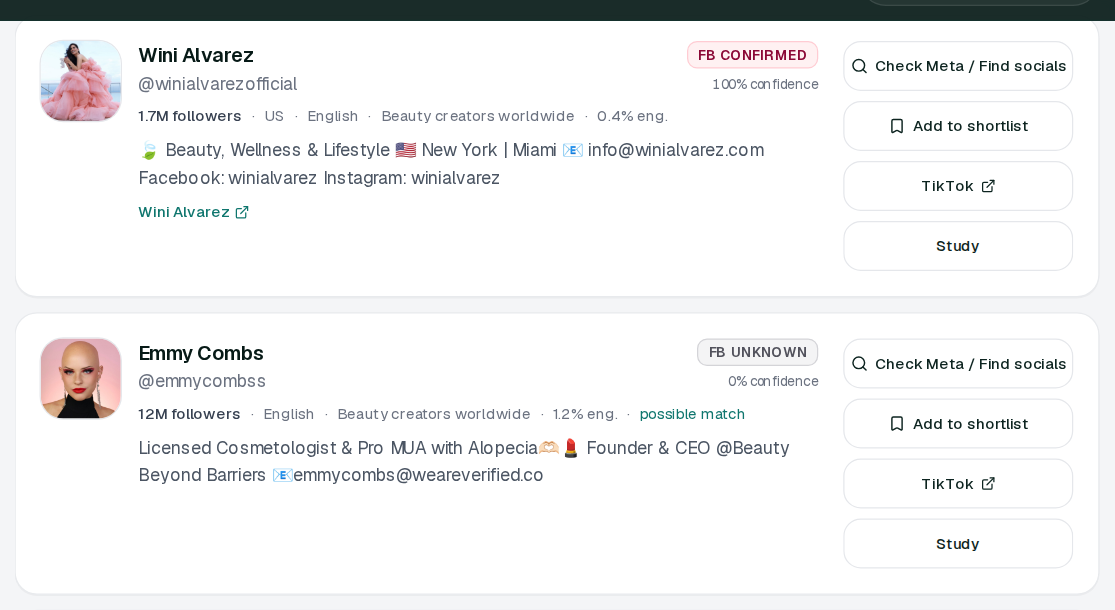Add Emmy Combs to shortlist
The height and width of the screenshot is (610, 1115).
click(x=958, y=424)
